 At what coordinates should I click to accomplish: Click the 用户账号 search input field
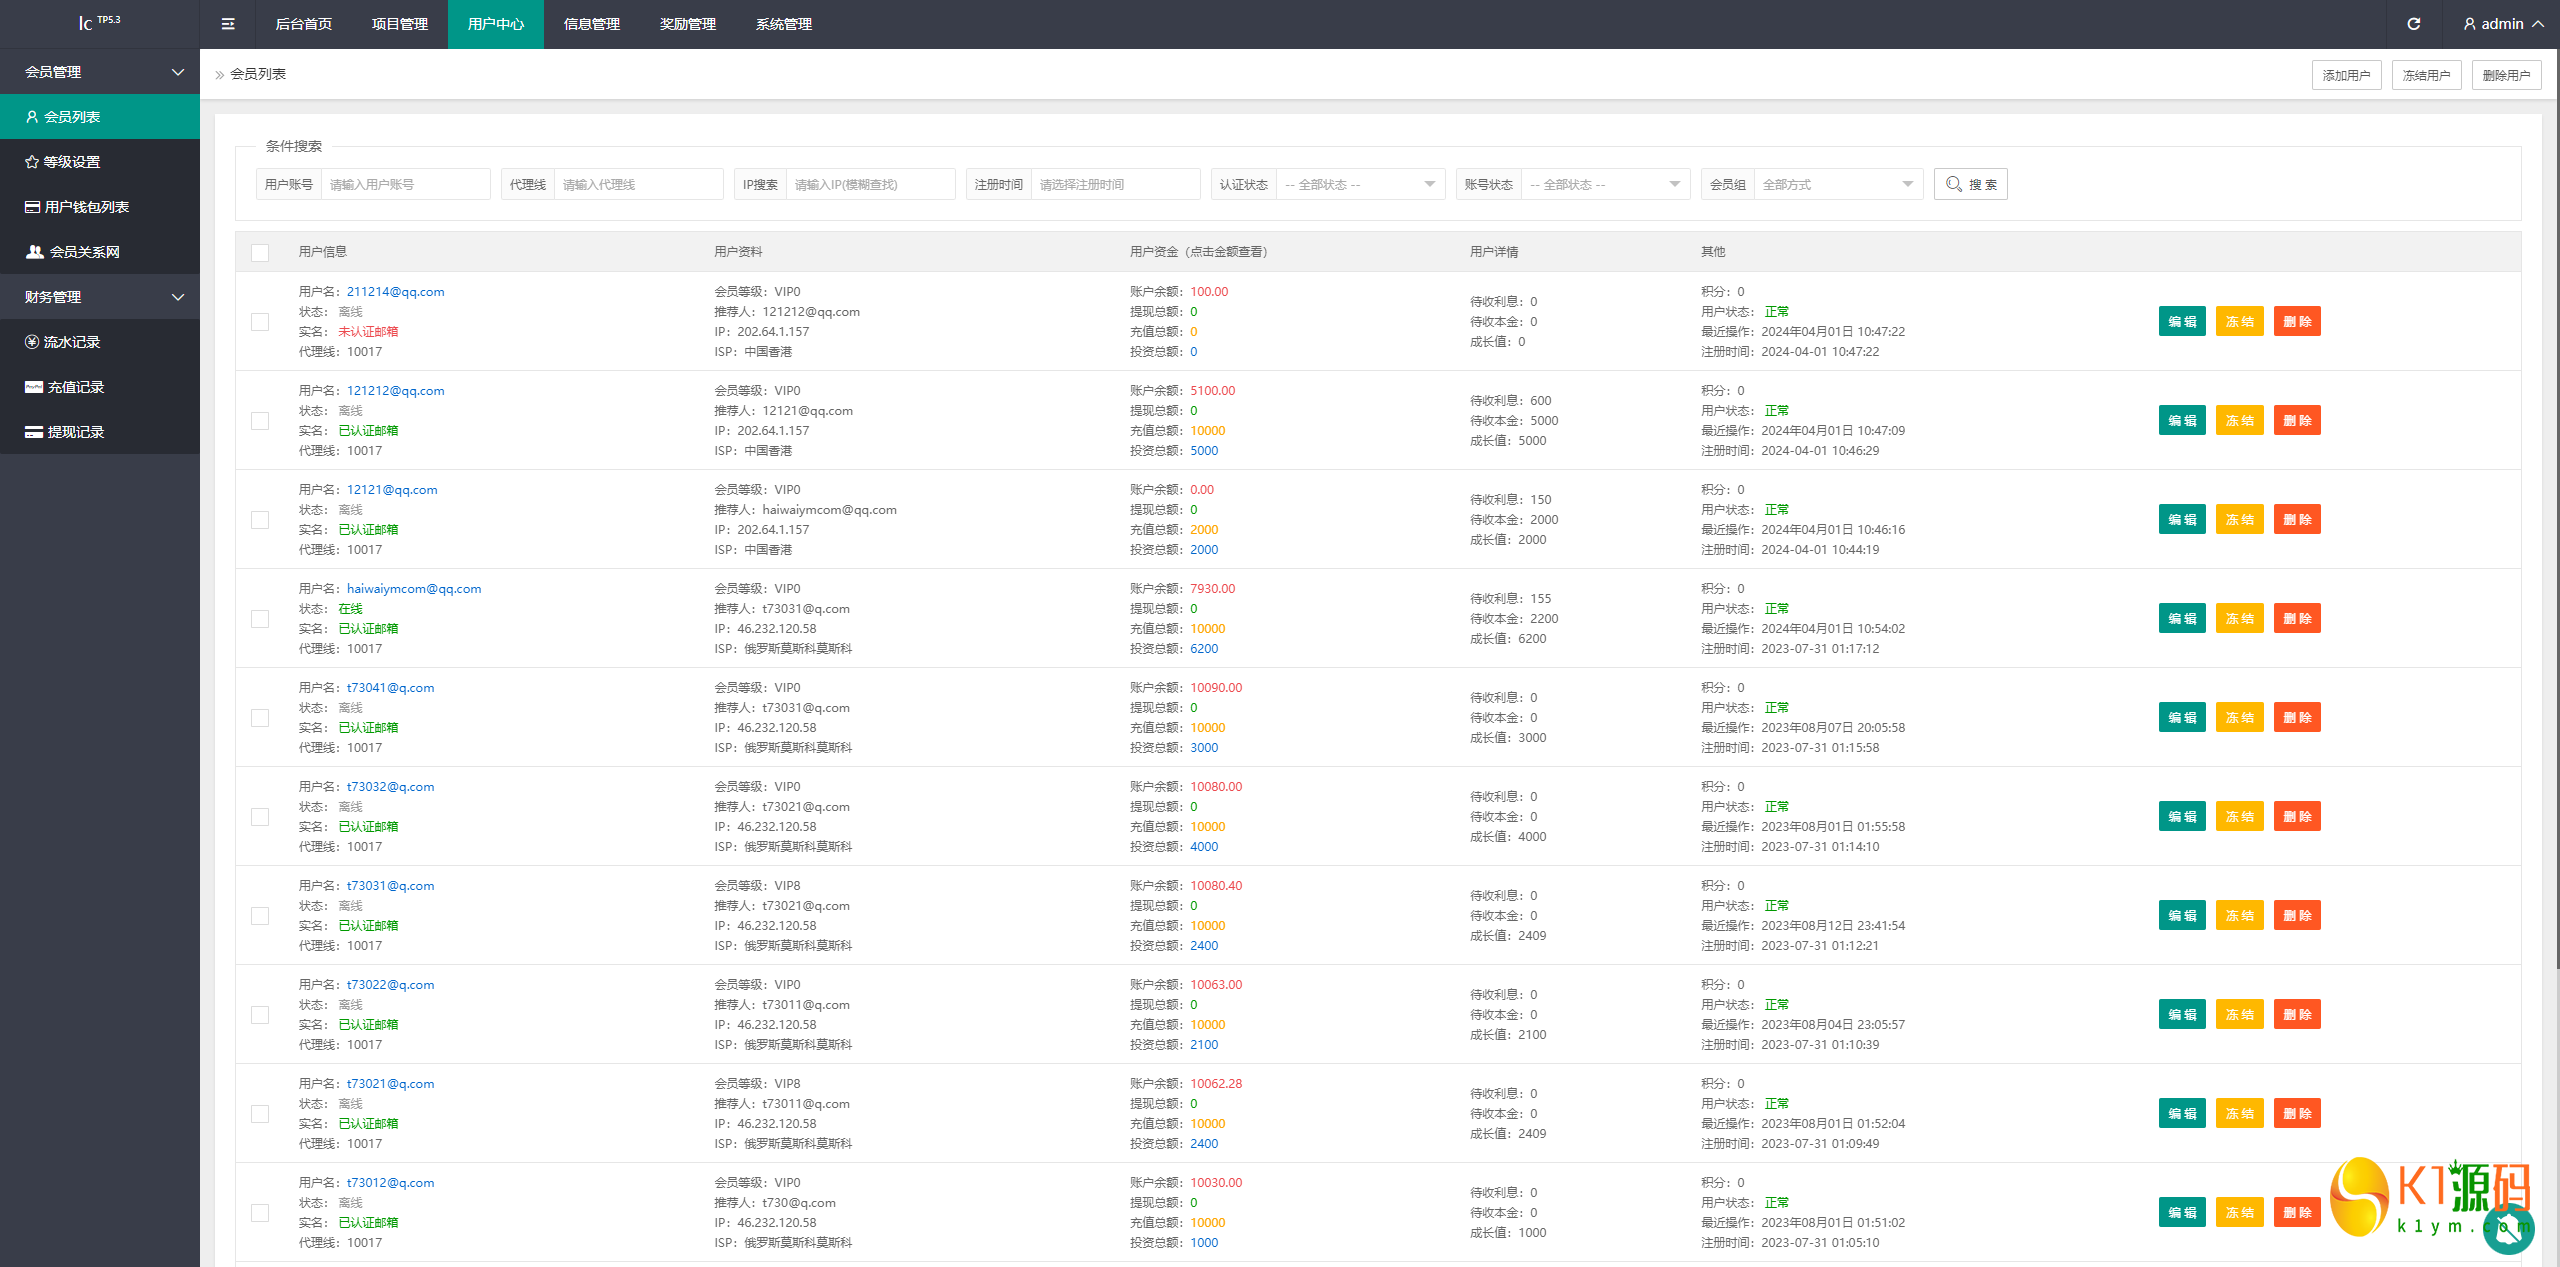click(405, 184)
